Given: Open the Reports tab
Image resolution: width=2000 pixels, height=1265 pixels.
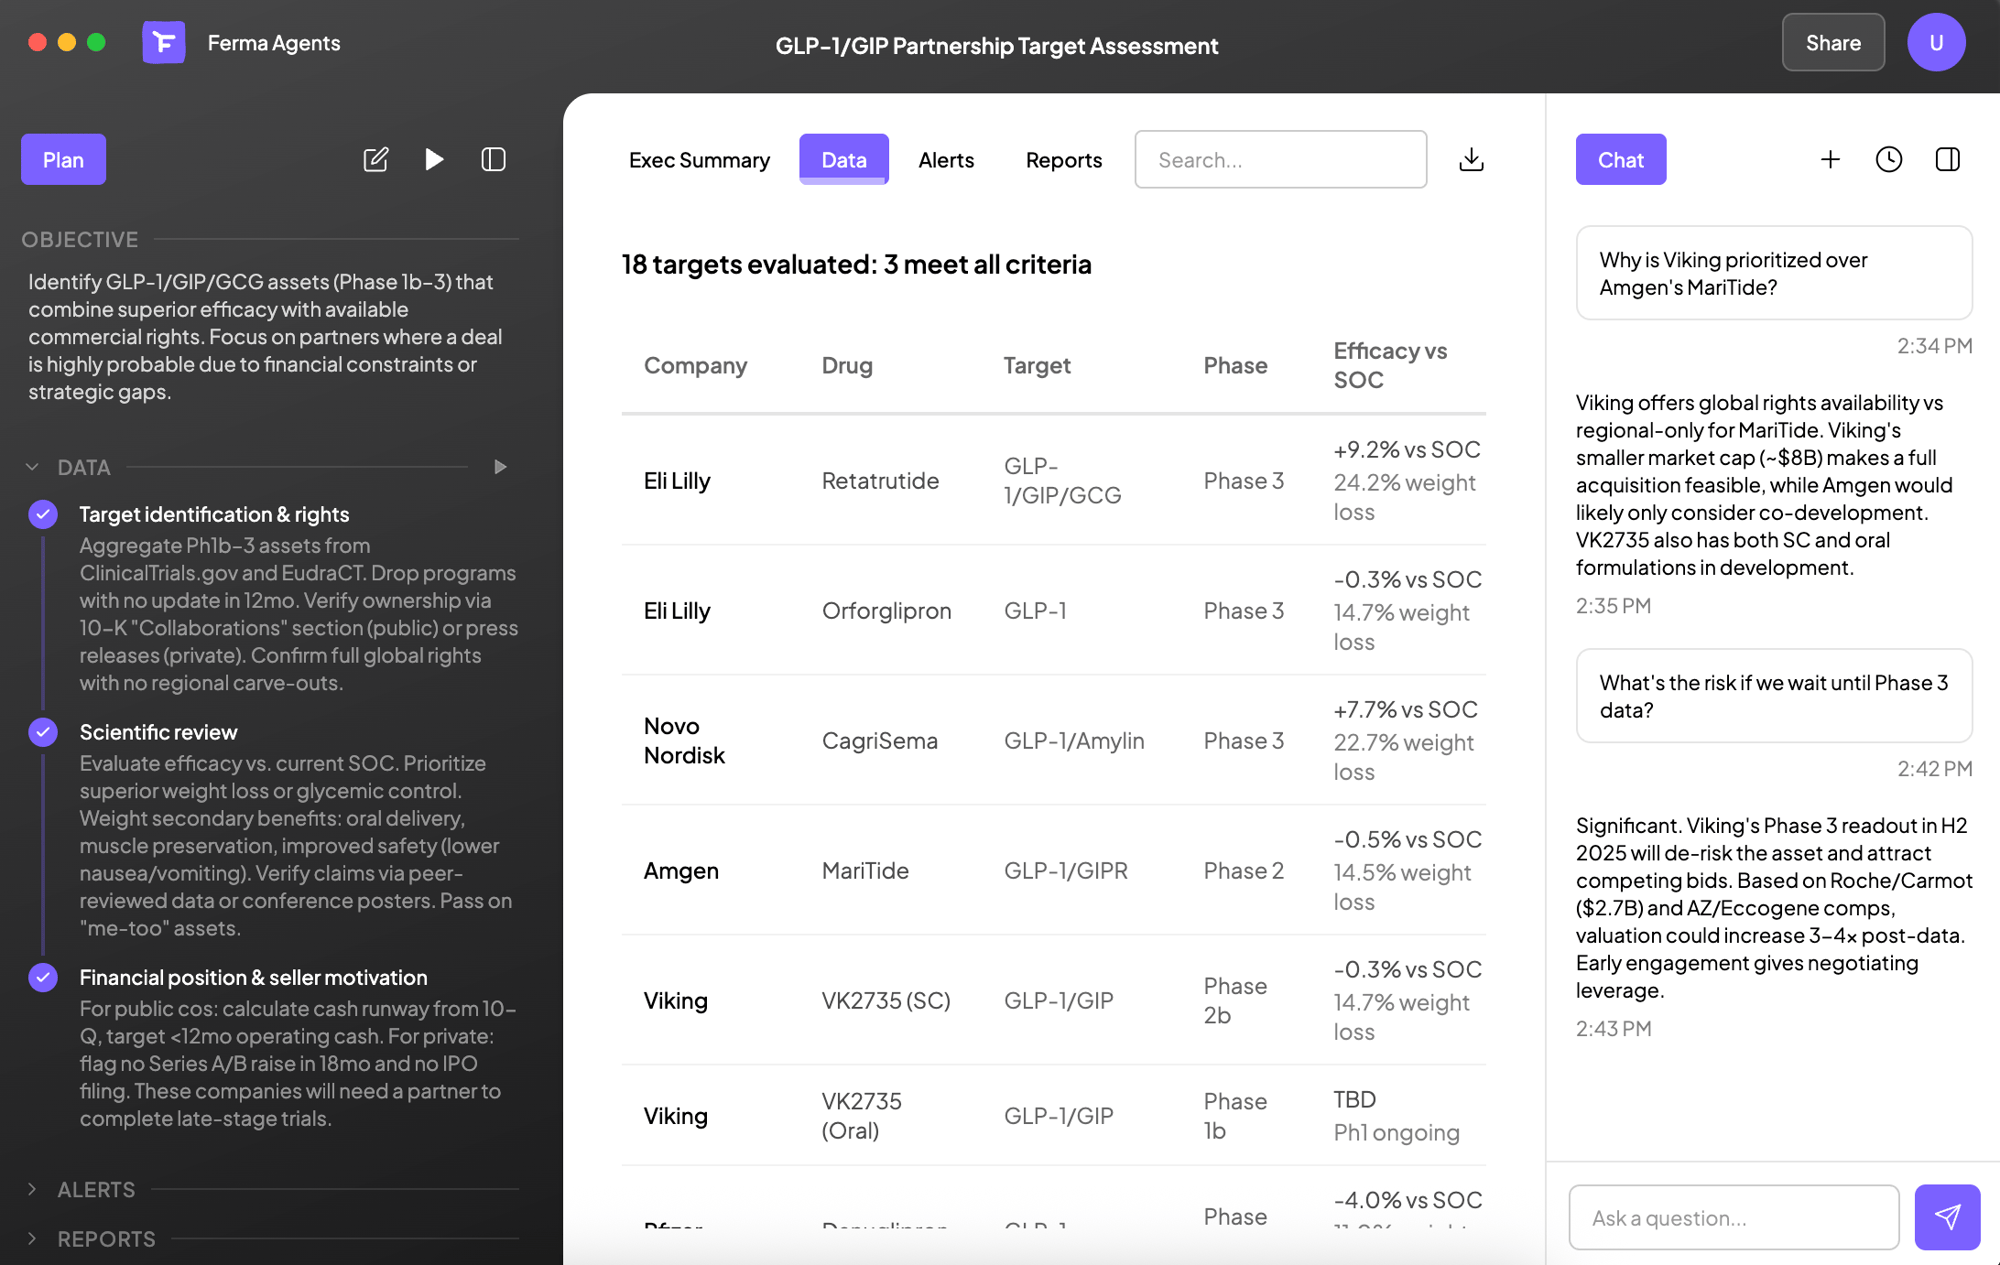Looking at the screenshot, I should pos(1064,160).
